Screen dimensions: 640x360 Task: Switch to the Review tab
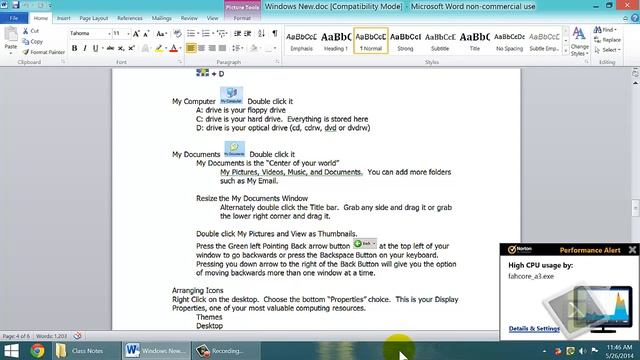189,18
